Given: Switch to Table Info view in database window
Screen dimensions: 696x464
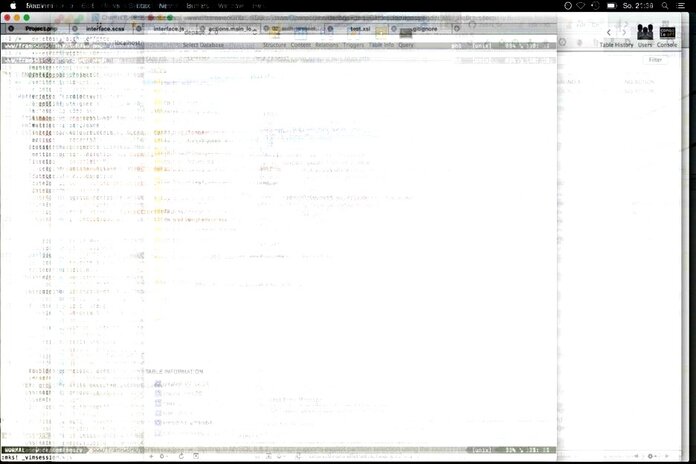Looking at the screenshot, I should tap(381, 45).
